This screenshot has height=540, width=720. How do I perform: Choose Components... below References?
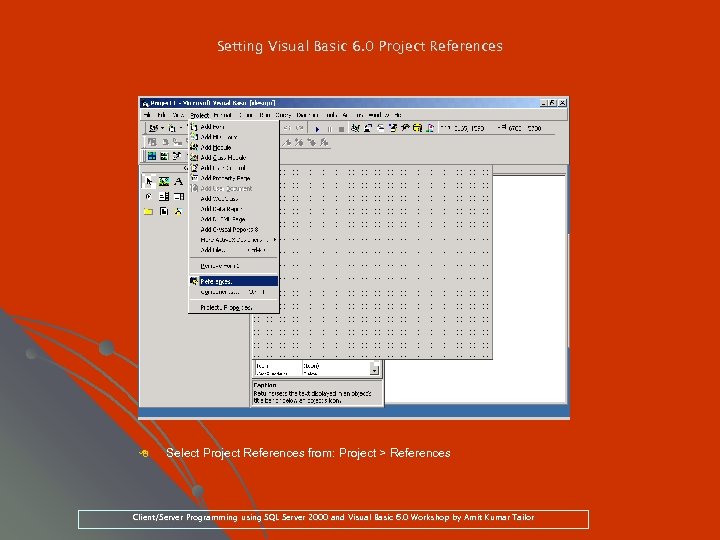point(233,292)
